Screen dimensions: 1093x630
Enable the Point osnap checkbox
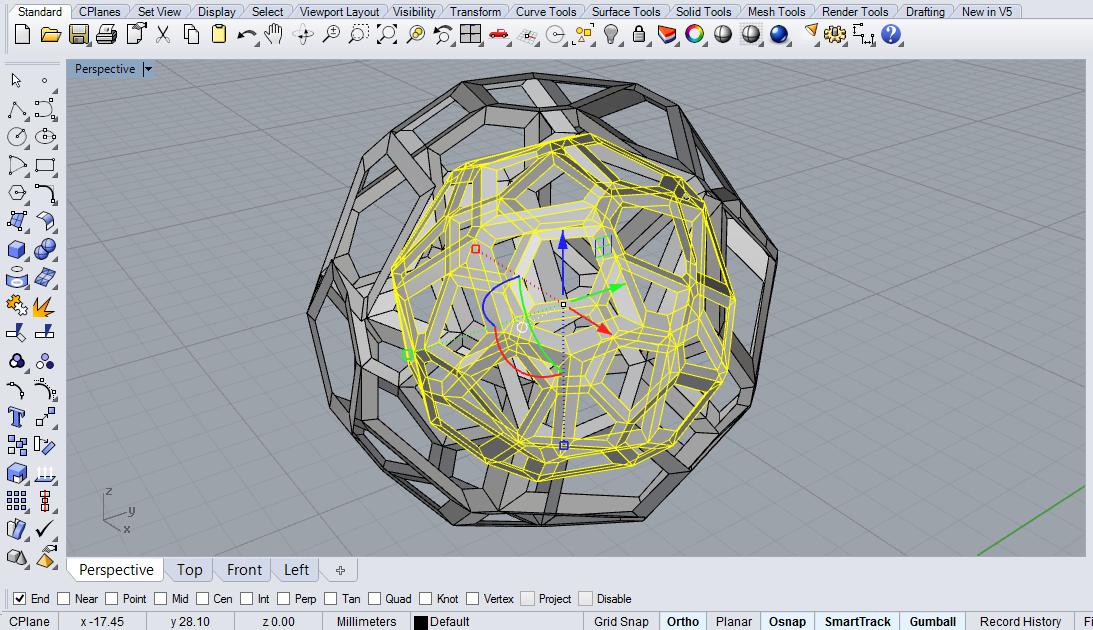click(112, 599)
